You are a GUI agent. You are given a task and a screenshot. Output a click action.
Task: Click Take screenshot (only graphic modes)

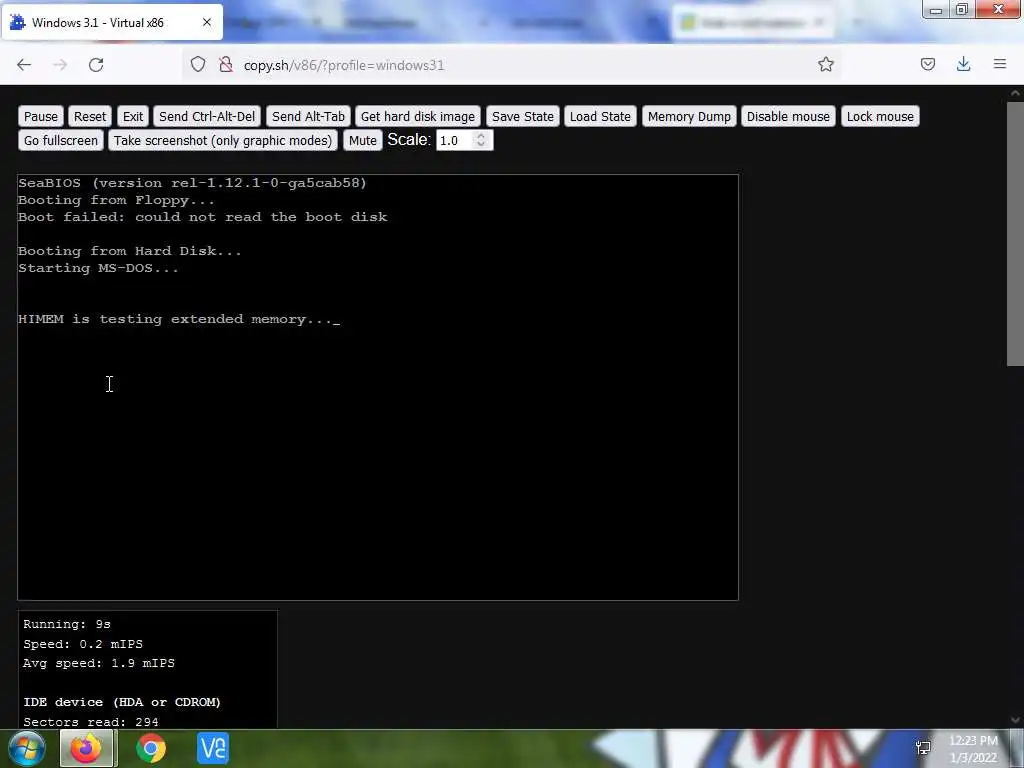click(x=223, y=140)
